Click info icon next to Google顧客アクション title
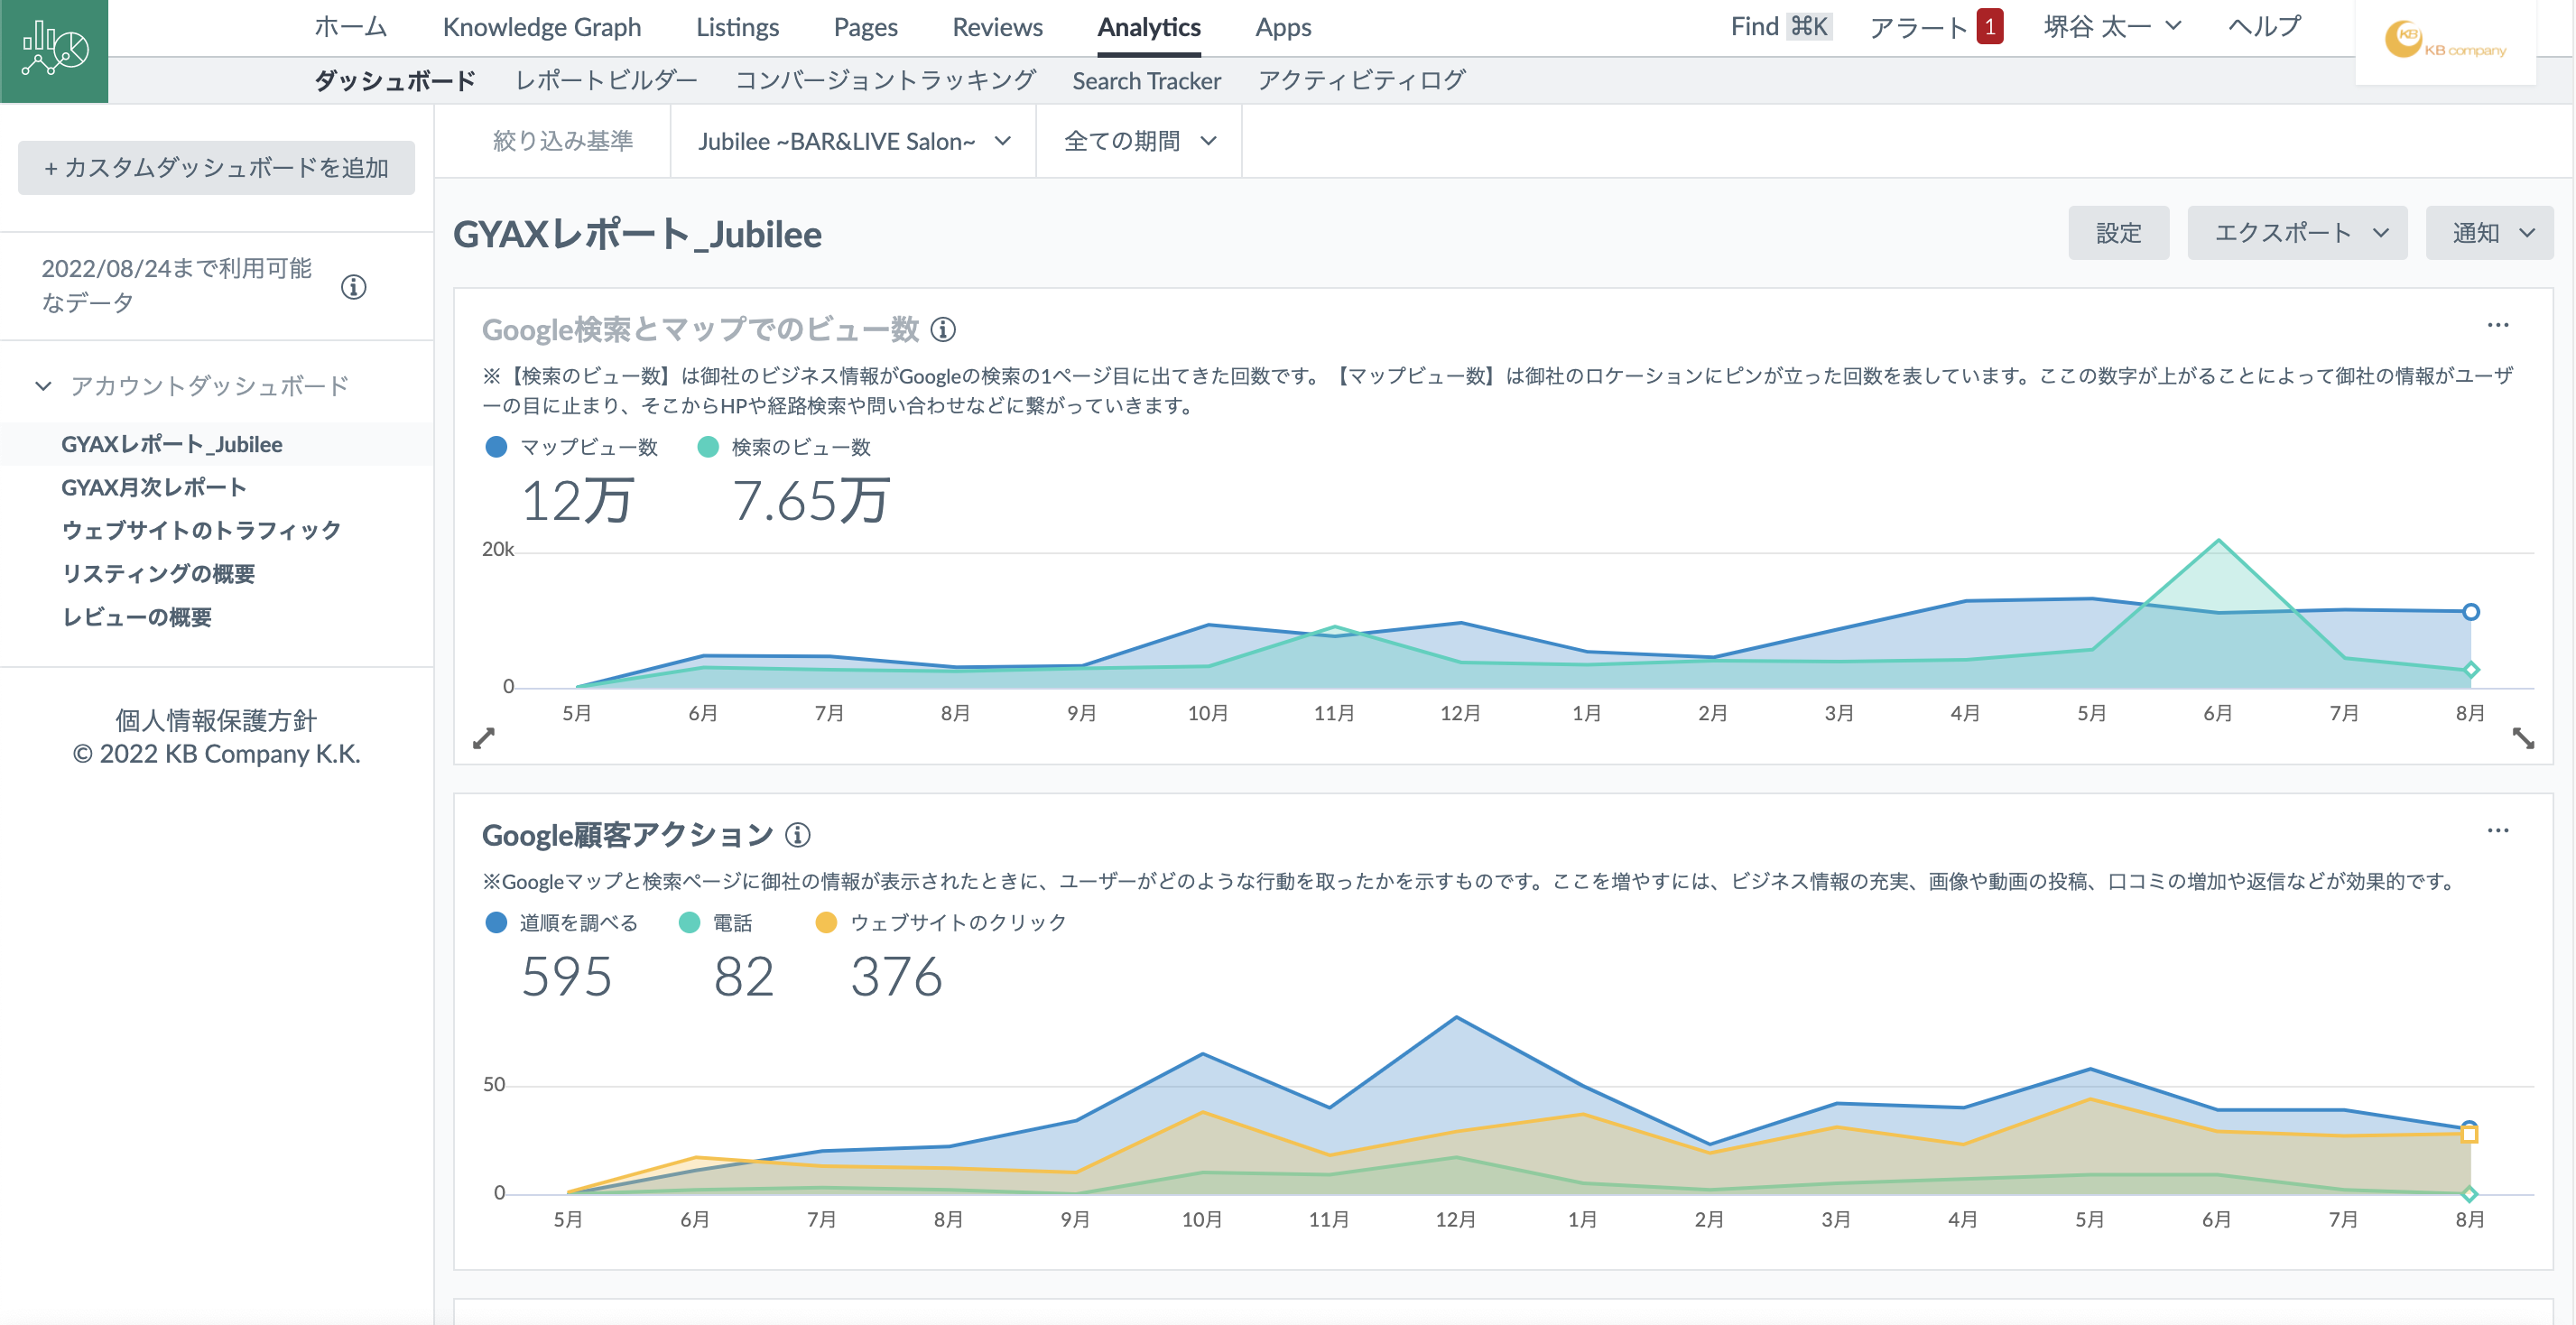The image size is (2576, 1325). 798,834
